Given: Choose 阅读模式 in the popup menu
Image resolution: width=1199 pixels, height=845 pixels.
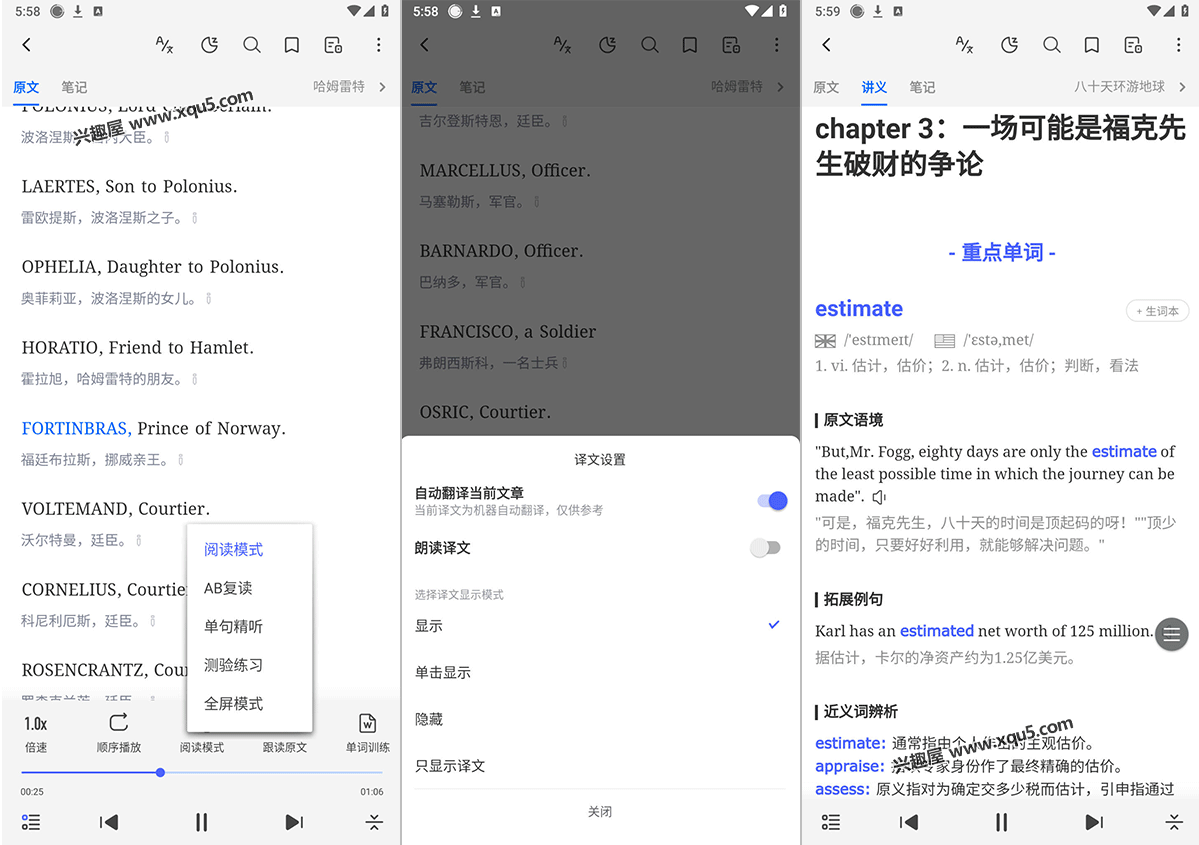Looking at the screenshot, I should click(x=233, y=550).
